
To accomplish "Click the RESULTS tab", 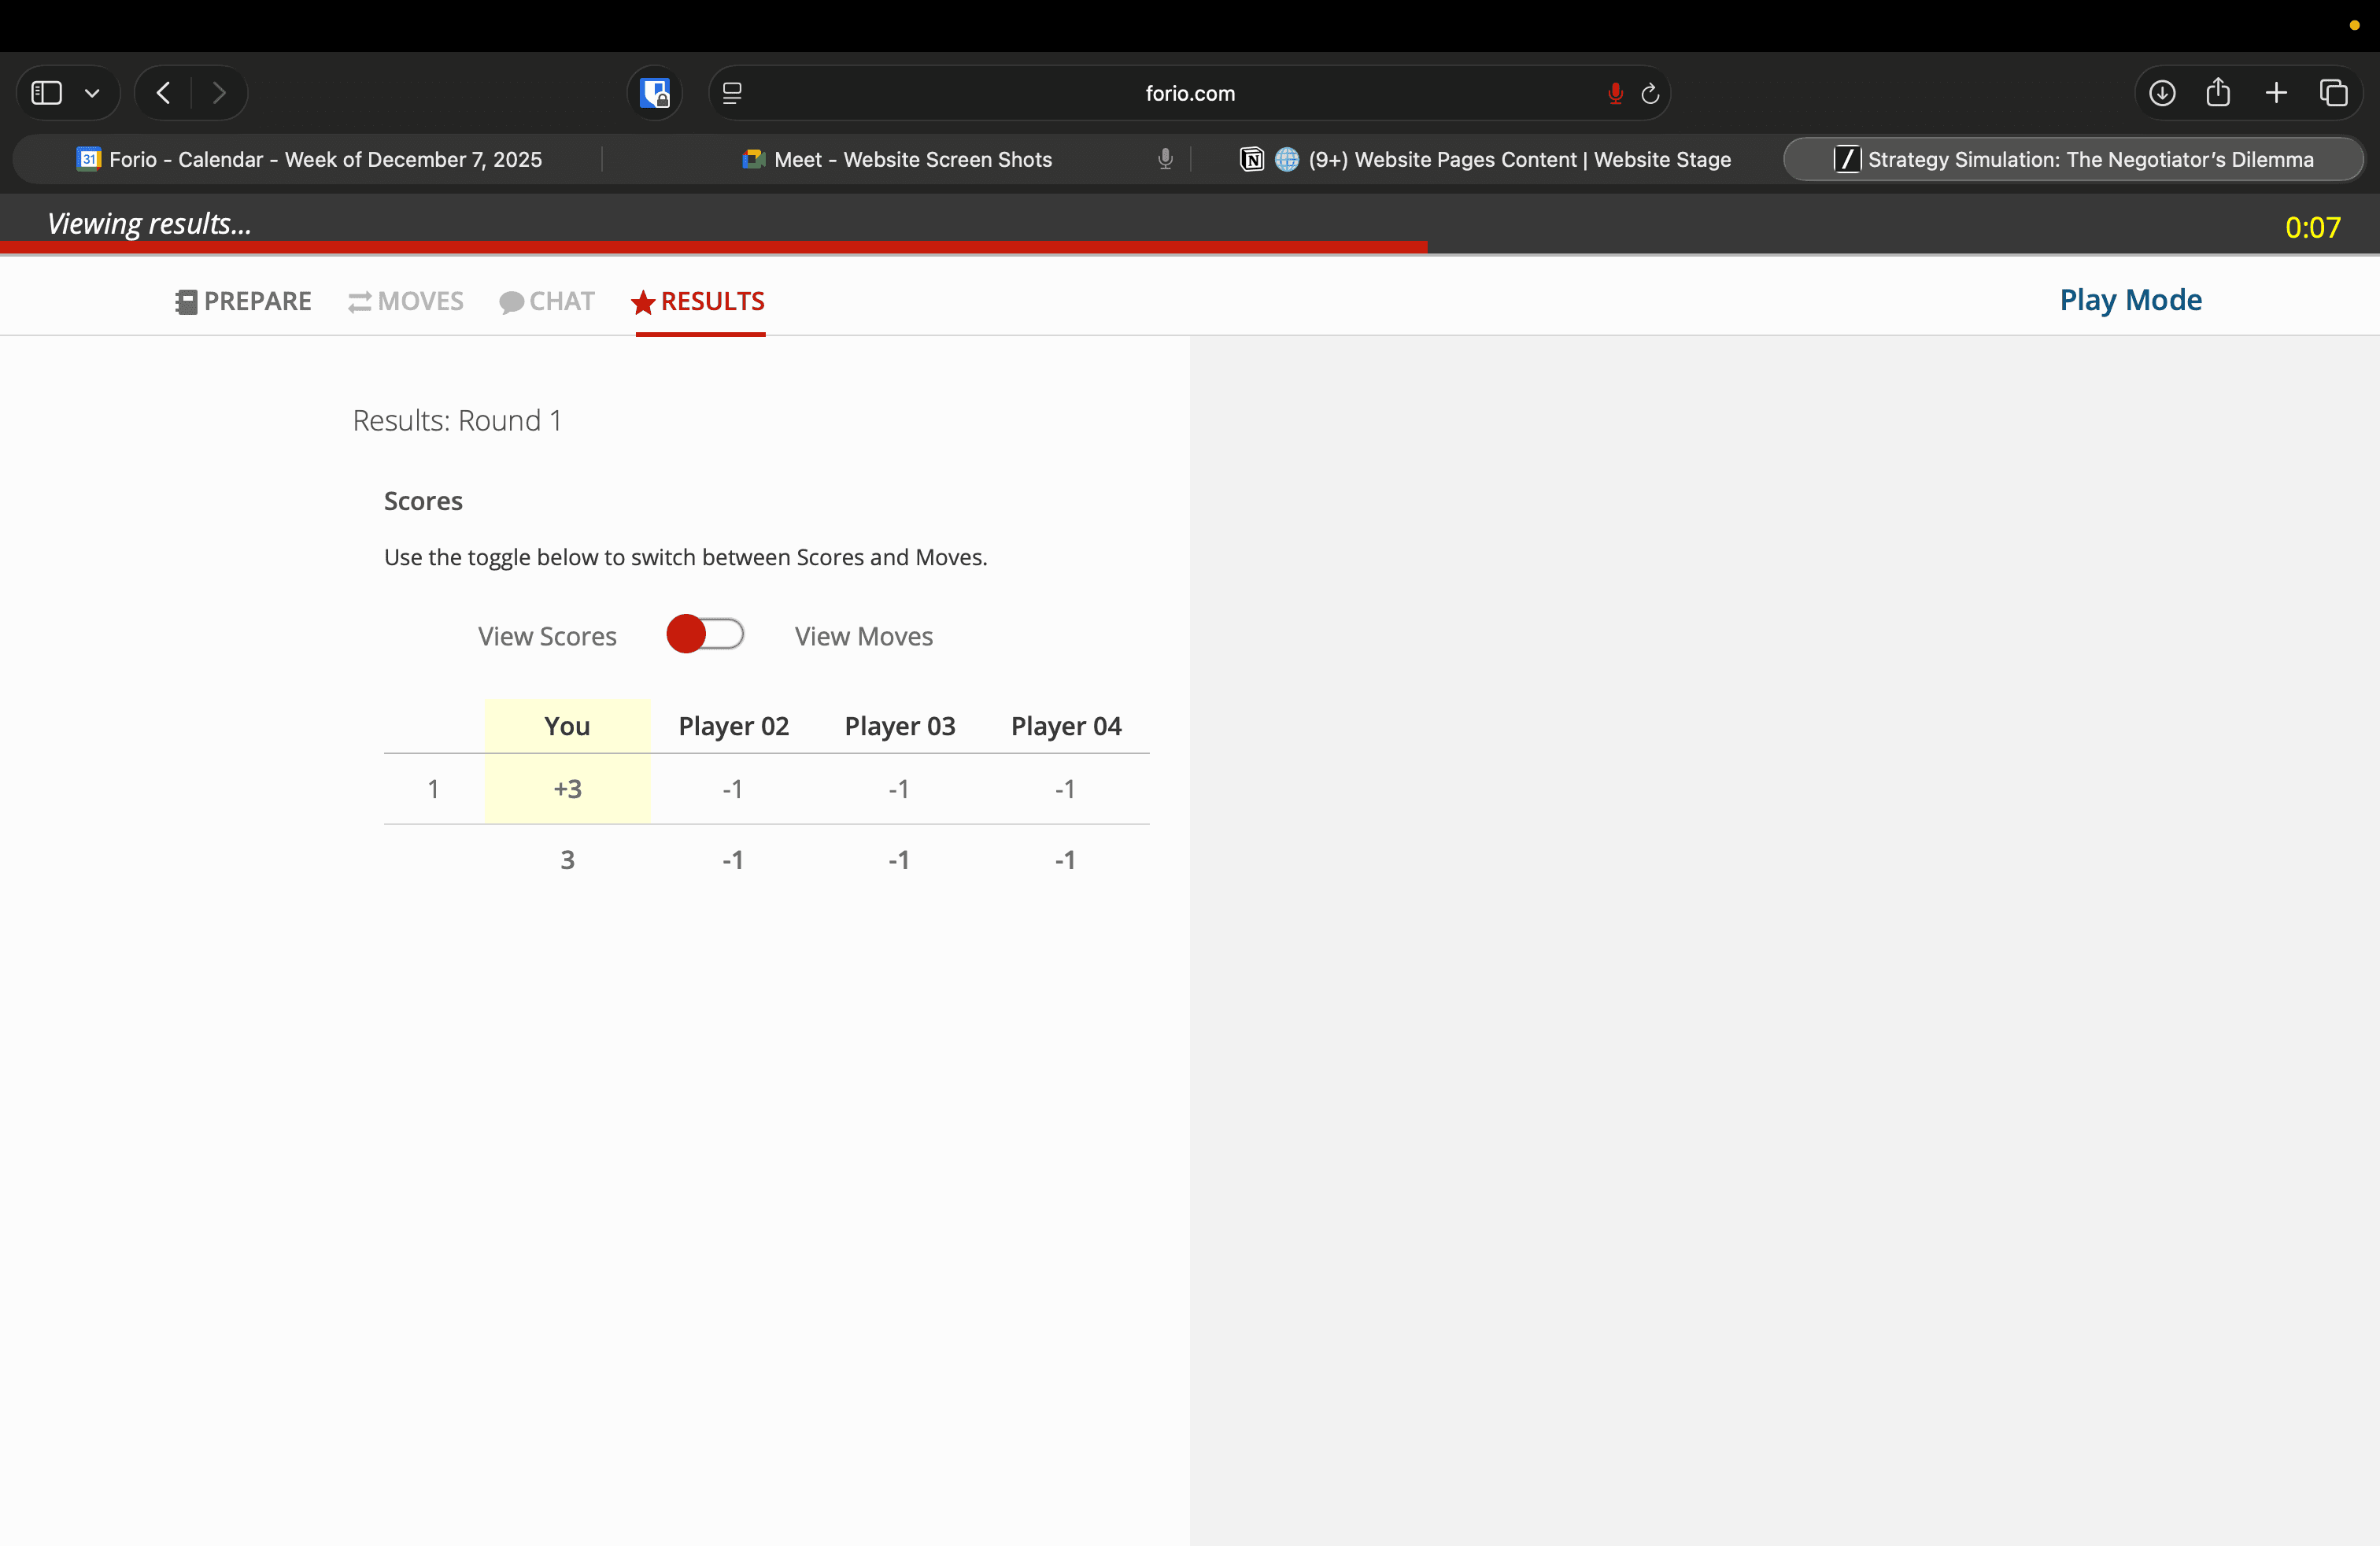I will coord(699,301).
